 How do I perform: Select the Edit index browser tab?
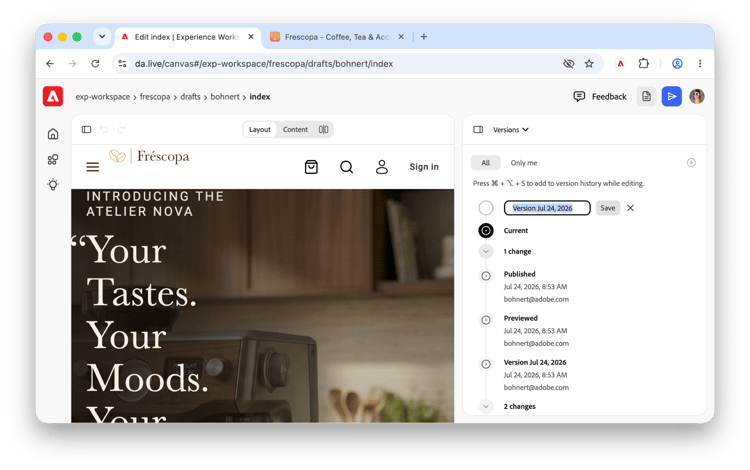(x=188, y=37)
